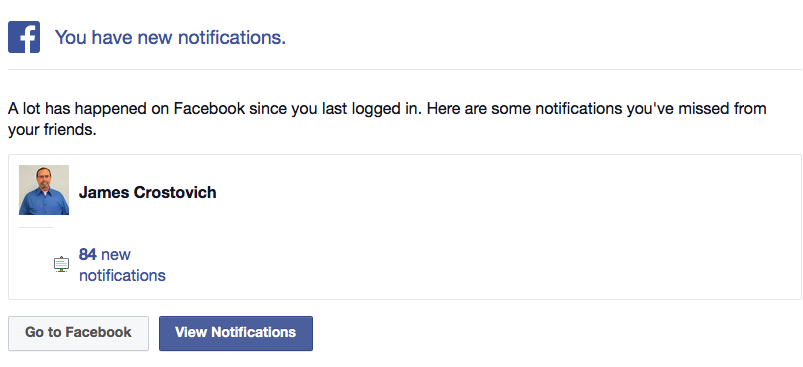Click the intro paragraph starting 'A lot has happened'

click(387, 119)
